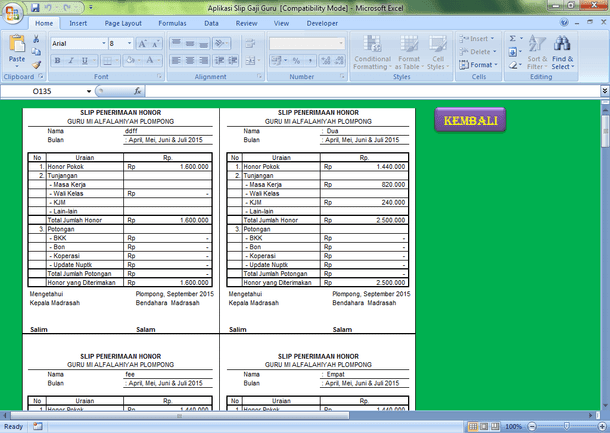Open Format cells menu
The image size is (610, 433).
click(x=478, y=65)
